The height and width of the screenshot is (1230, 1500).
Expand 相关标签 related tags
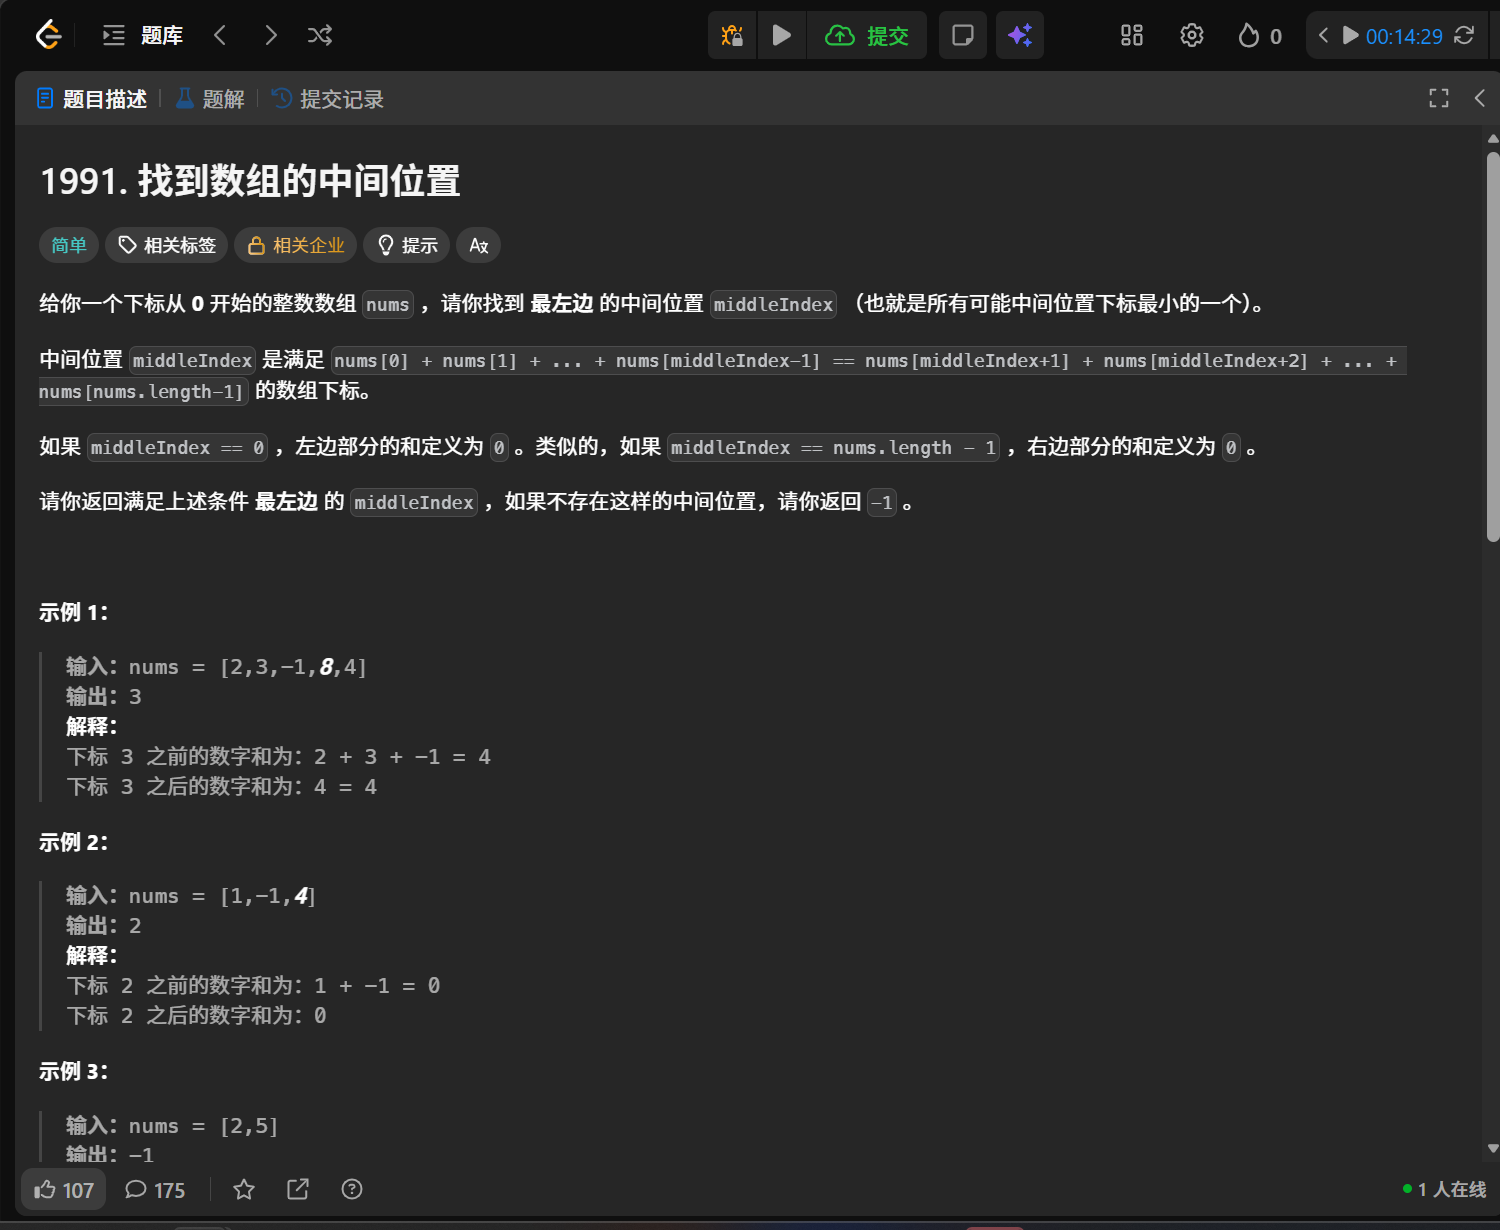(167, 245)
